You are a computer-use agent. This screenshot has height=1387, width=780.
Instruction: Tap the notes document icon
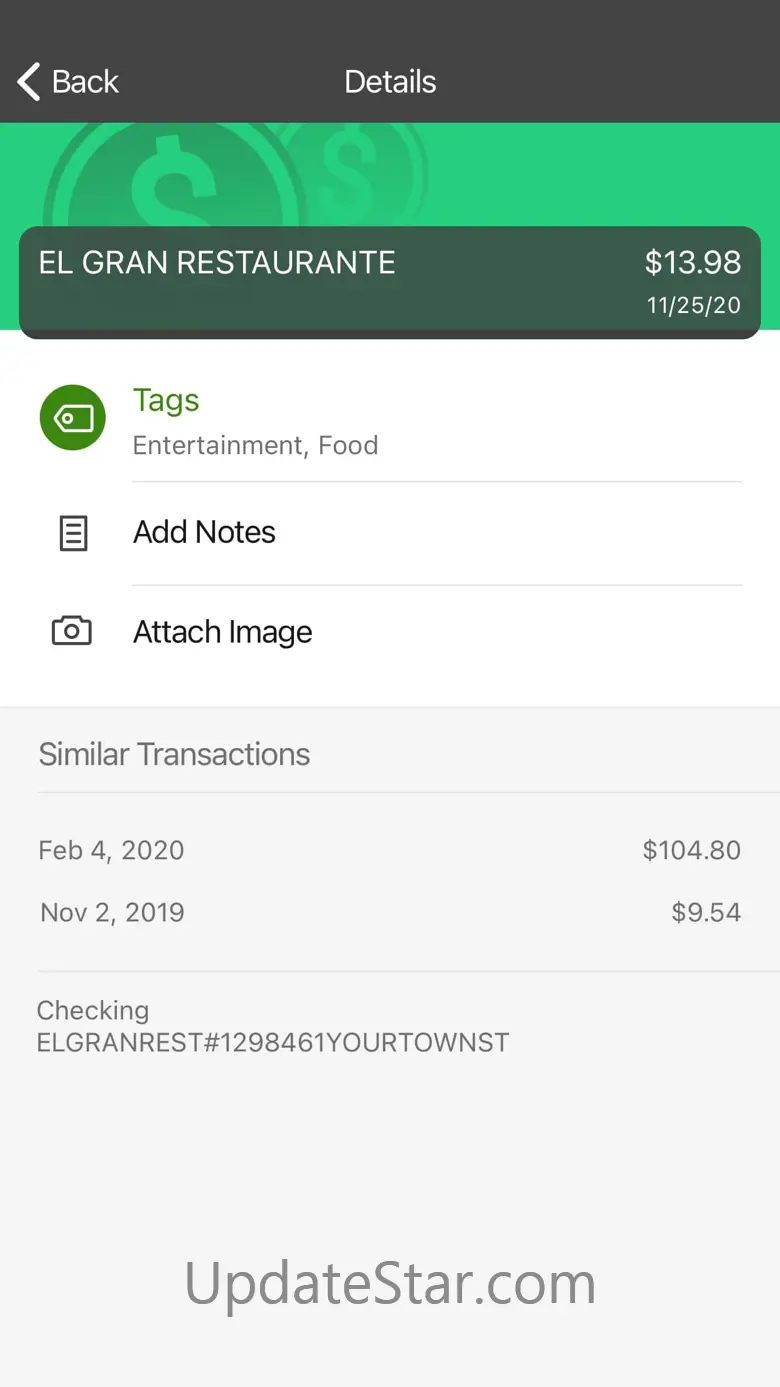click(x=73, y=533)
